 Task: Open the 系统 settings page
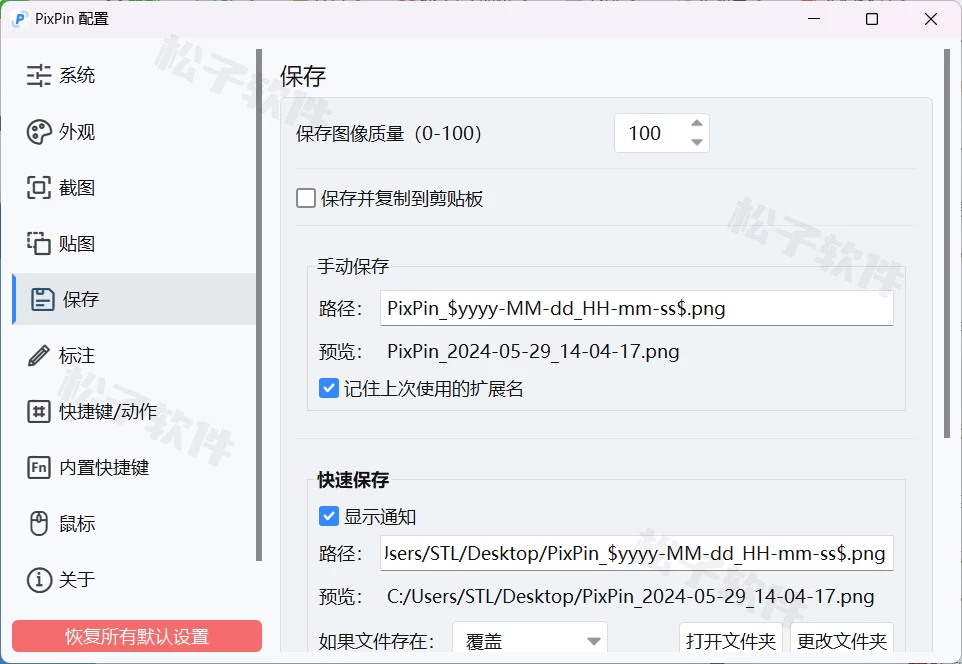134,75
